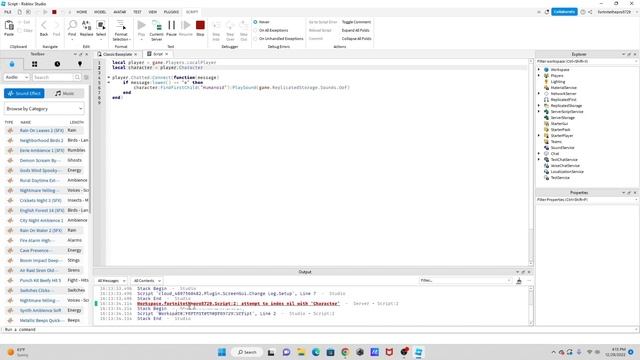This screenshot has height=360, width=640.
Task: Open All Contexts filter dropdown
Action: click(x=147, y=281)
